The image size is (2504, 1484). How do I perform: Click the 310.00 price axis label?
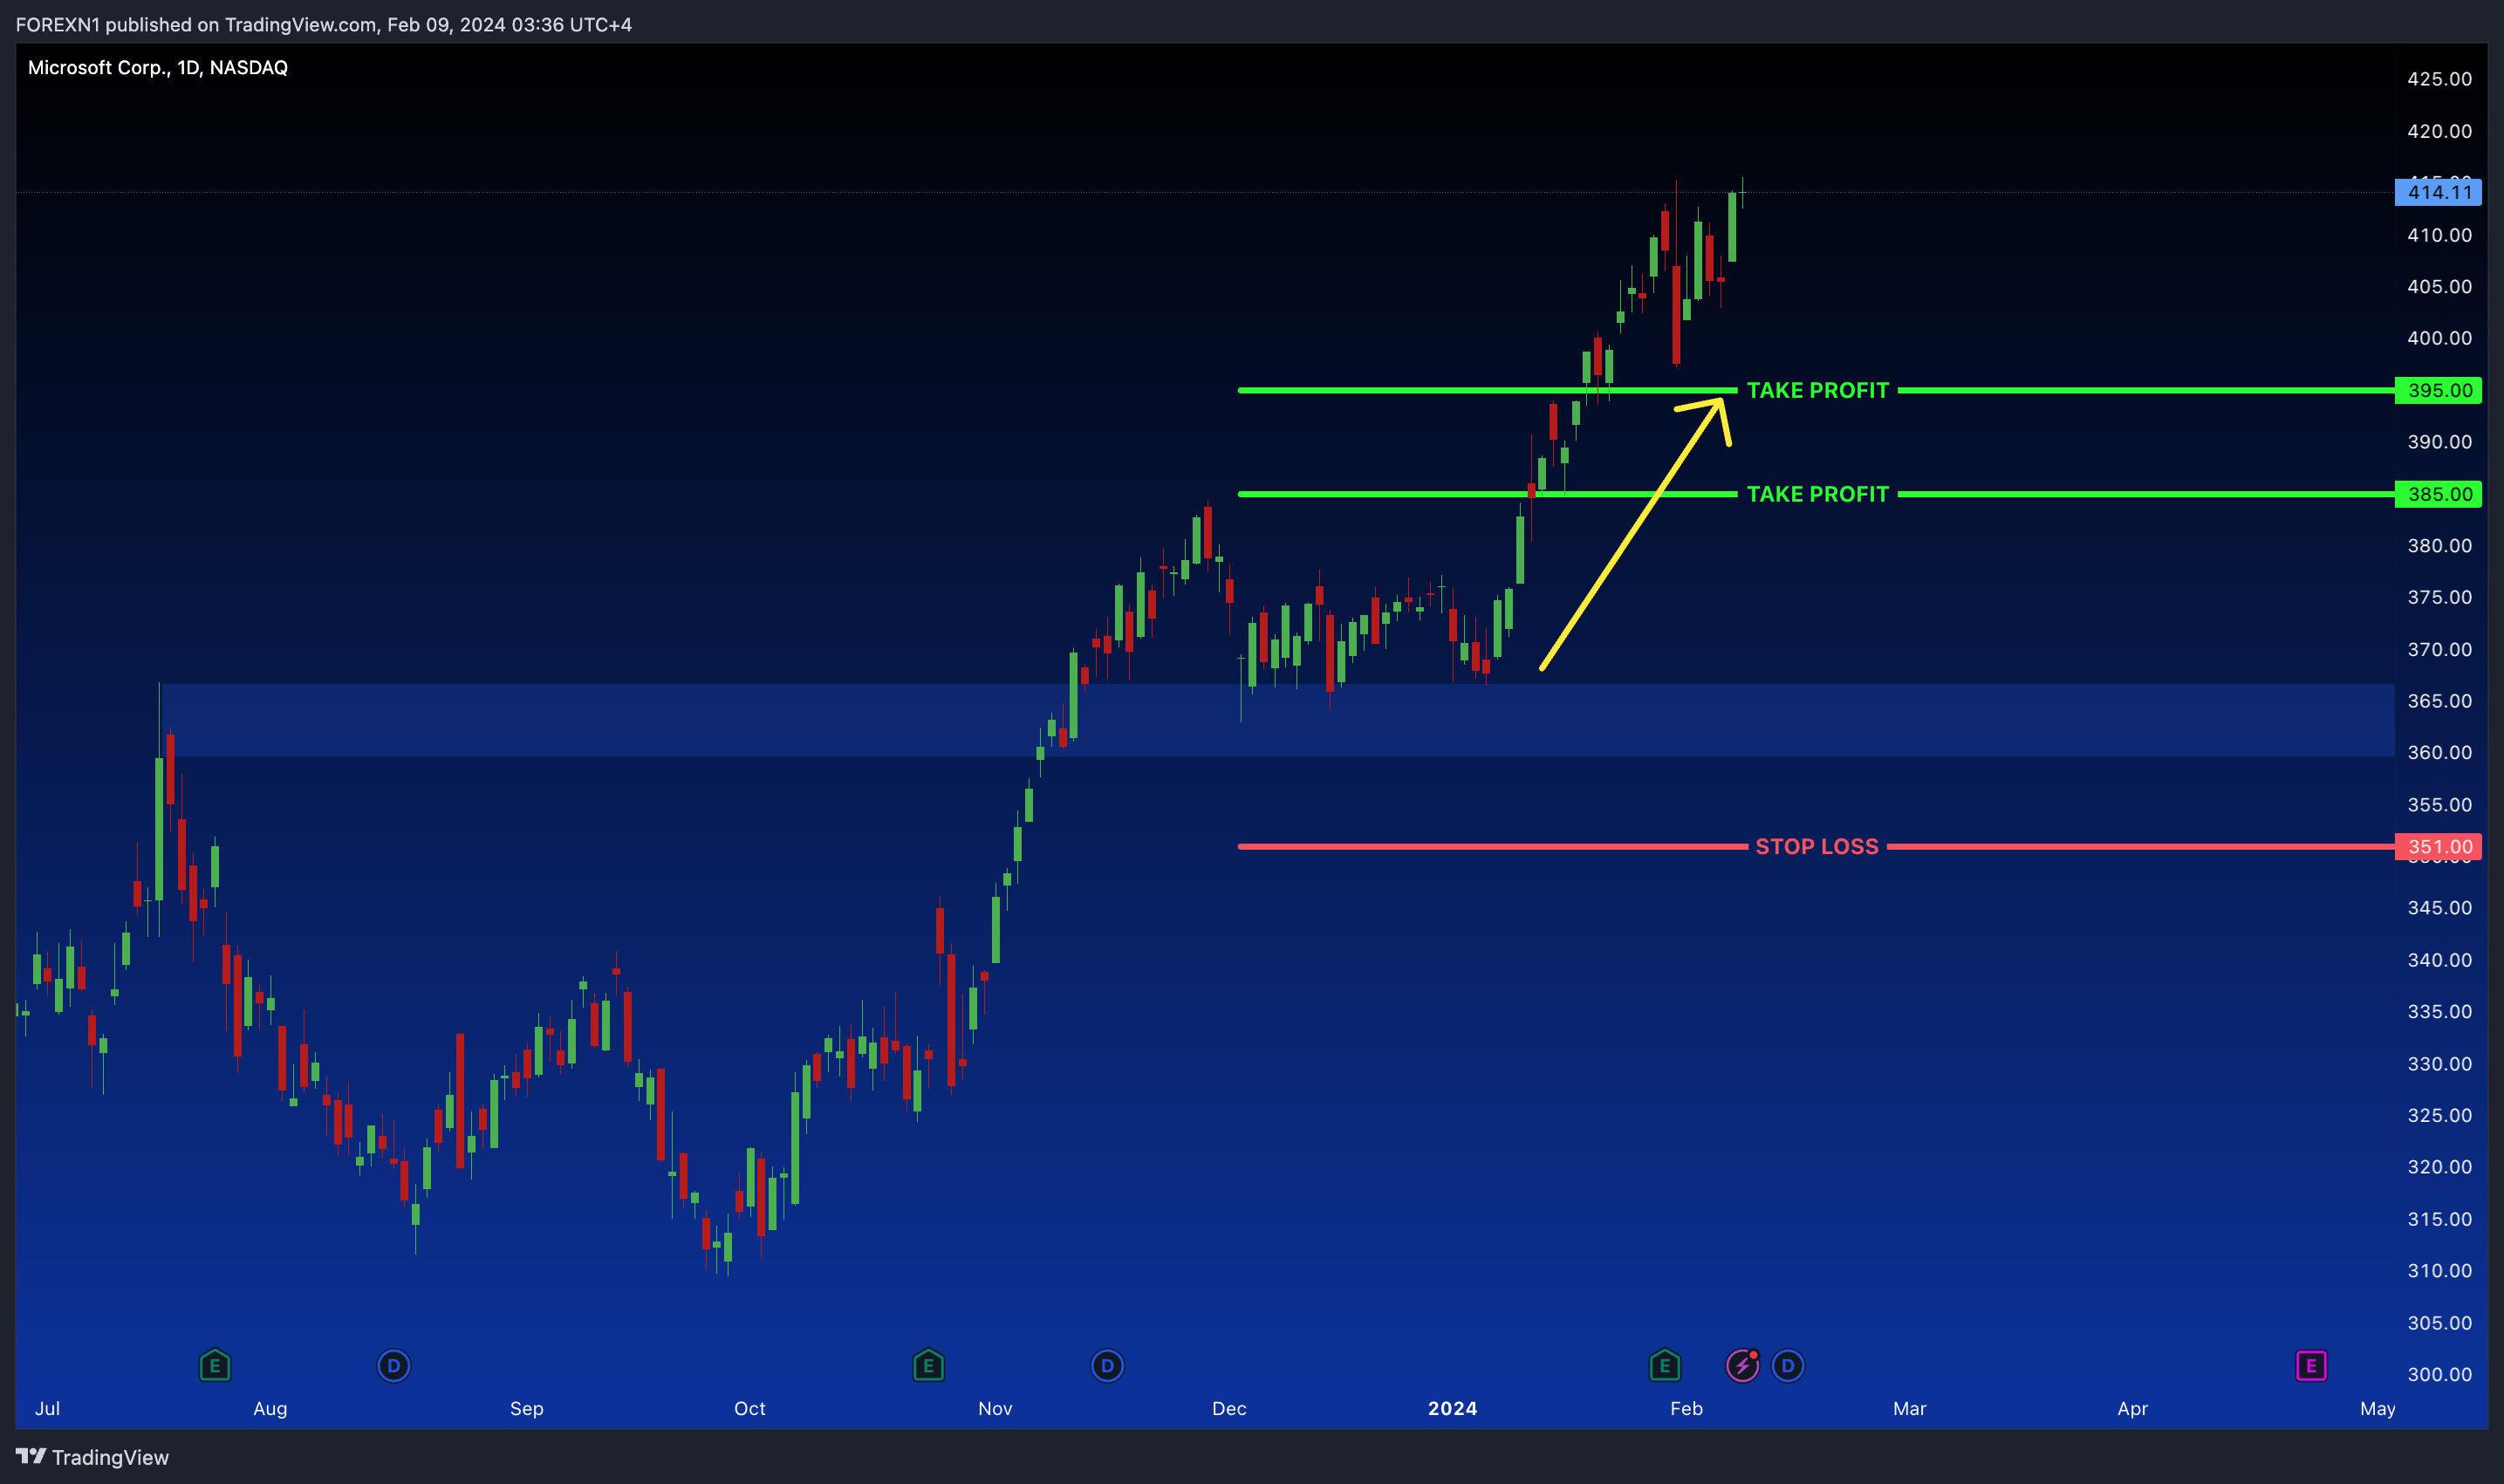tap(2439, 1271)
